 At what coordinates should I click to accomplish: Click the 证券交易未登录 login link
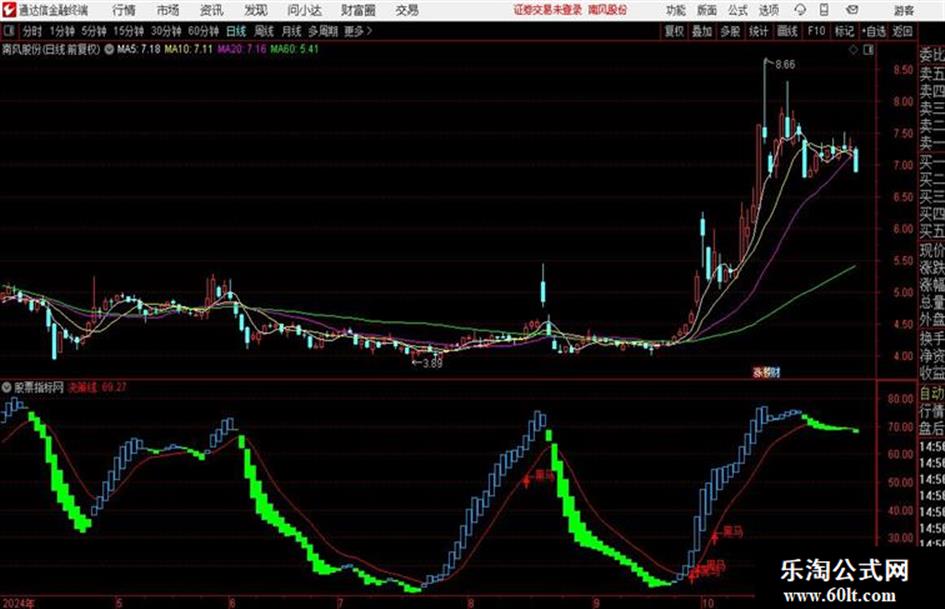pyautogui.click(x=548, y=10)
